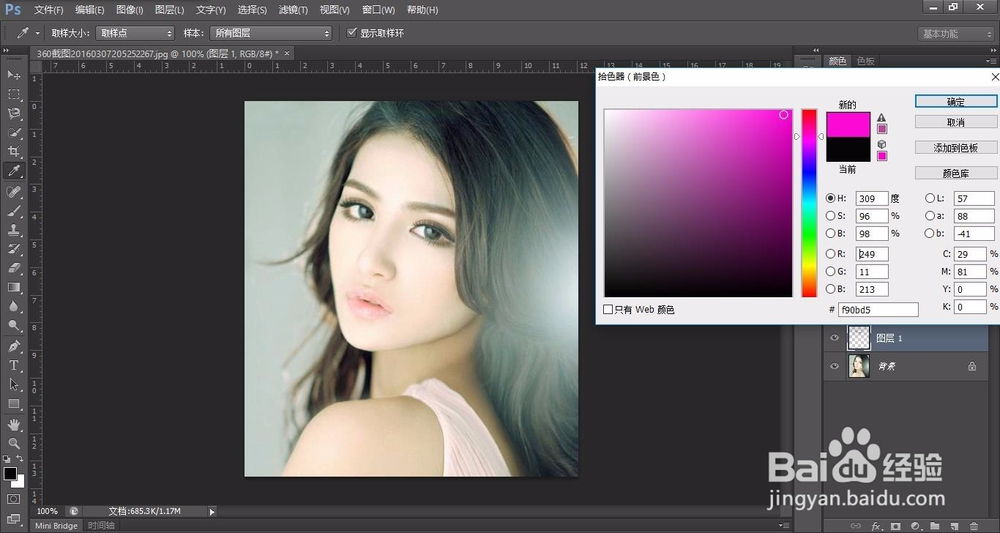Switch to the 色板 tab
Screen dimensions: 1000x533
865,61
